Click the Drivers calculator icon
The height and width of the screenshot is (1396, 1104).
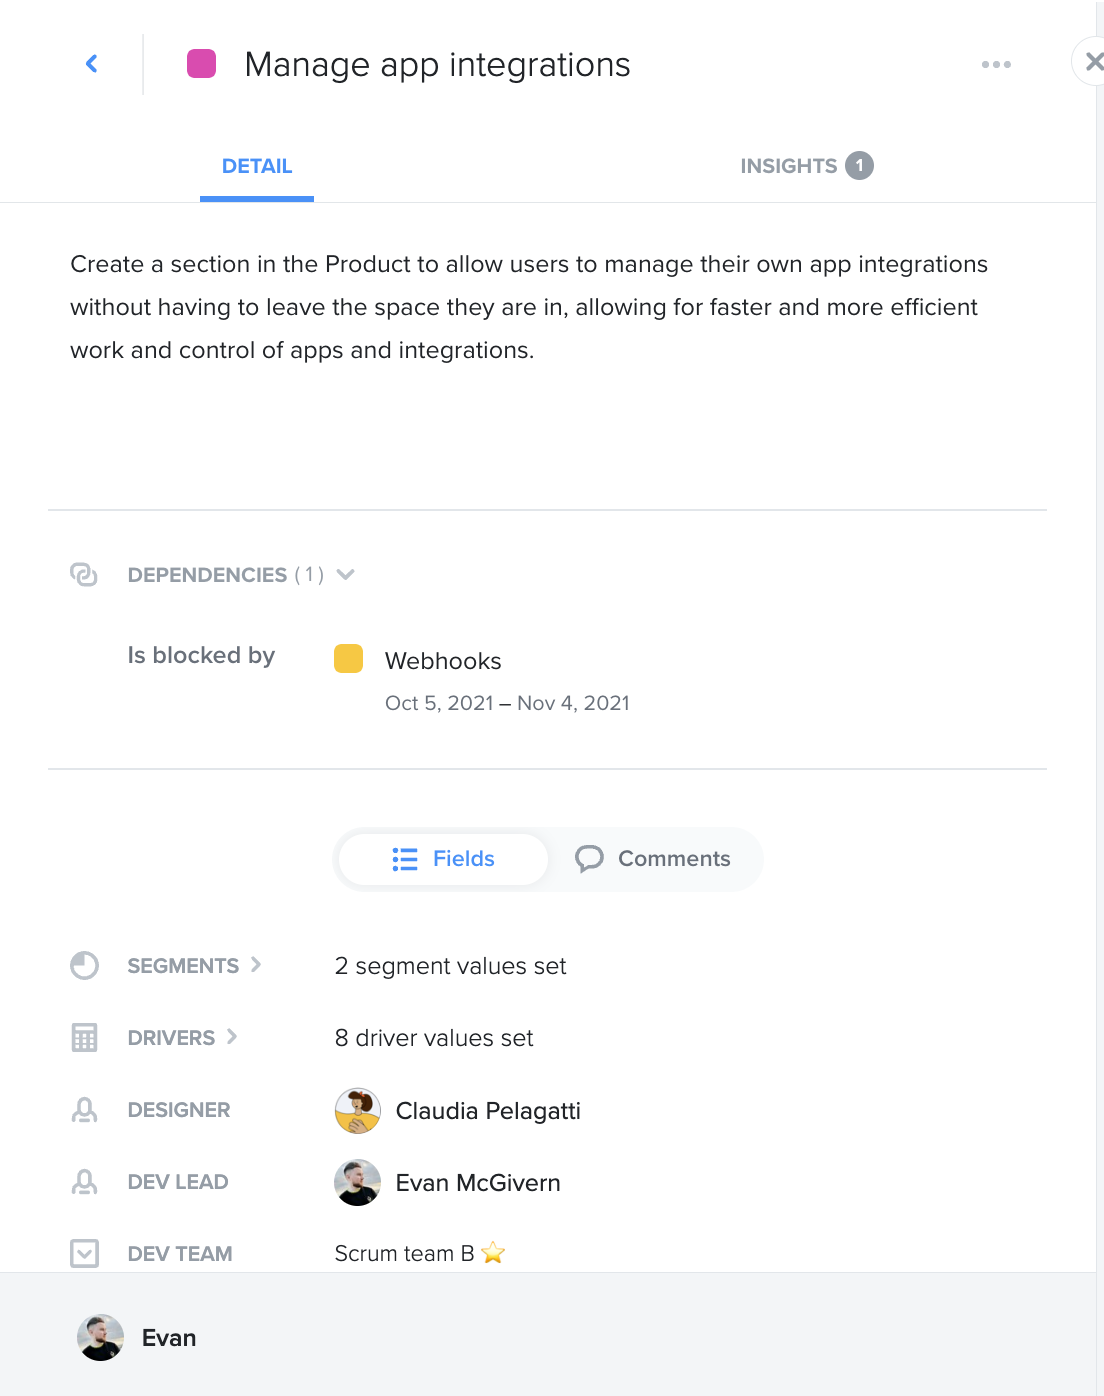coord(85,1037)
